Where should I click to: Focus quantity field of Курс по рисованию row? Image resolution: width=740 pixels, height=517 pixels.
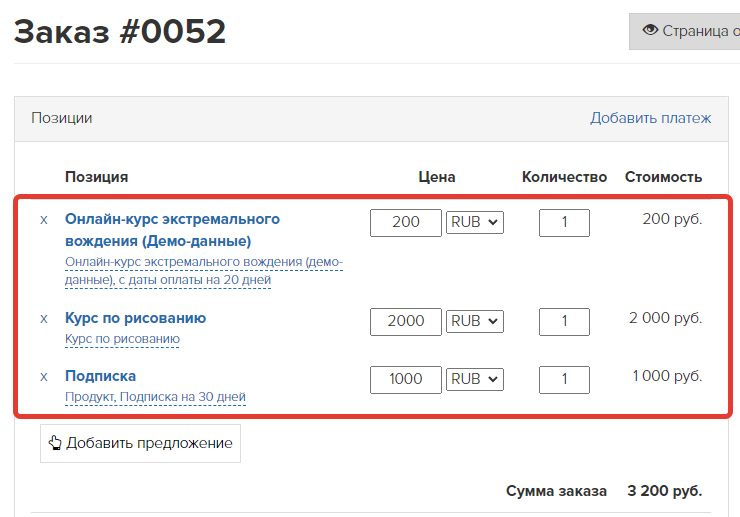(564, 322)
